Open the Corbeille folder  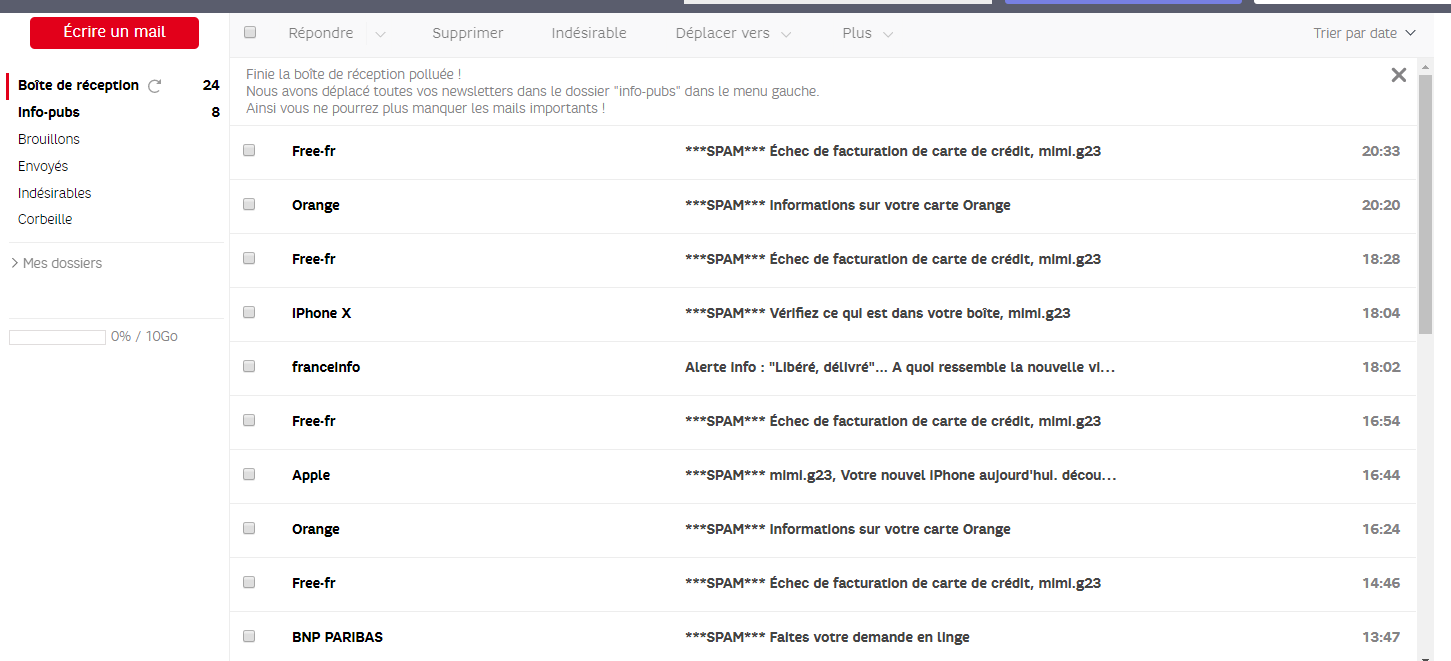pos(44,219)
